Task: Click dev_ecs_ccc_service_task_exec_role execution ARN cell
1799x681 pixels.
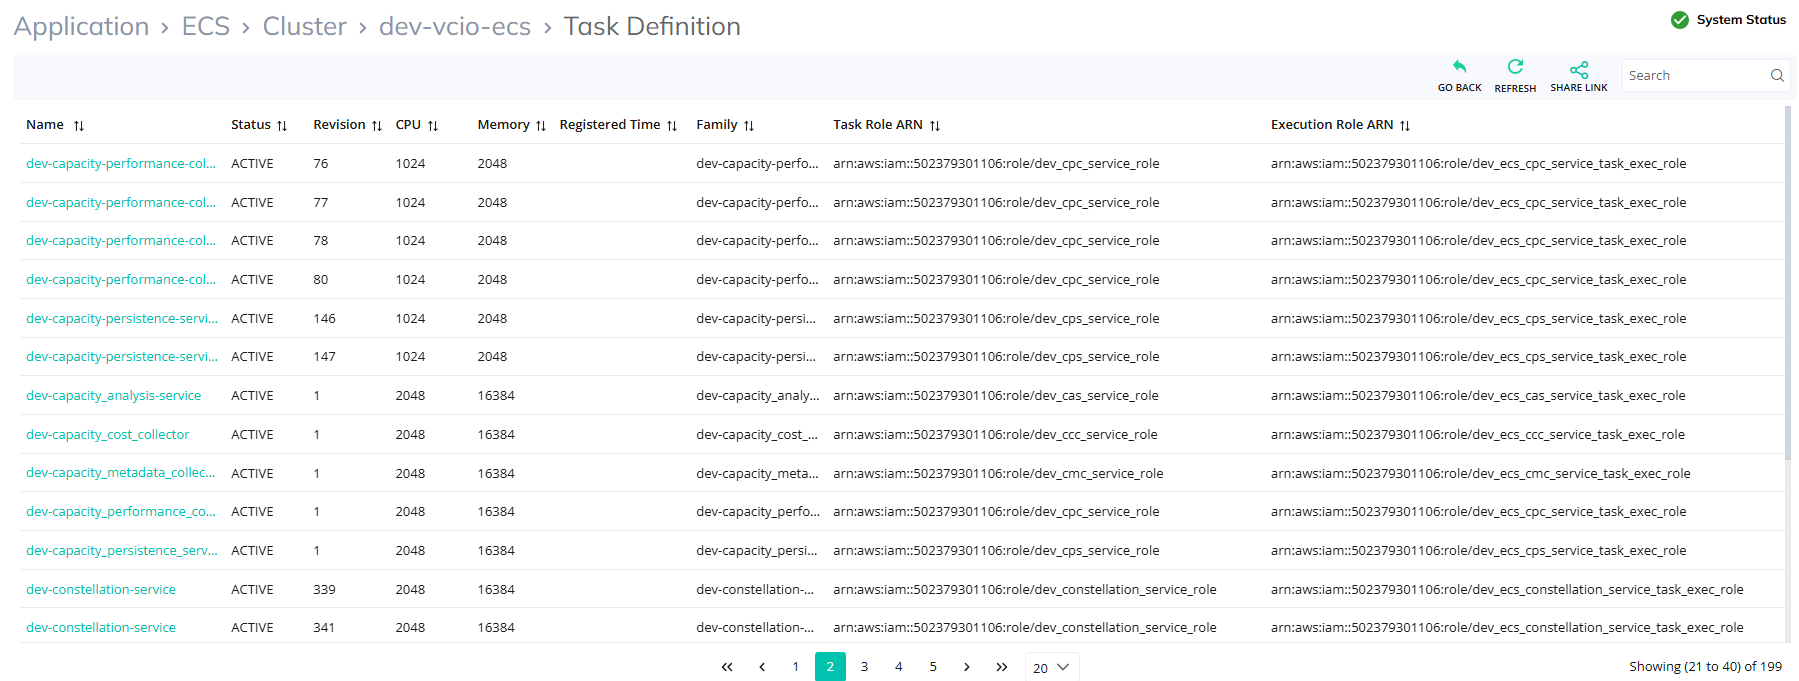Action: point(1478,435)
